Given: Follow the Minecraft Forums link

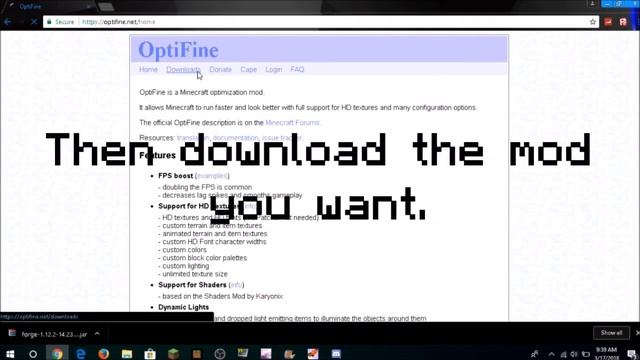Looking at the screenshot, I should pos(292,122).
